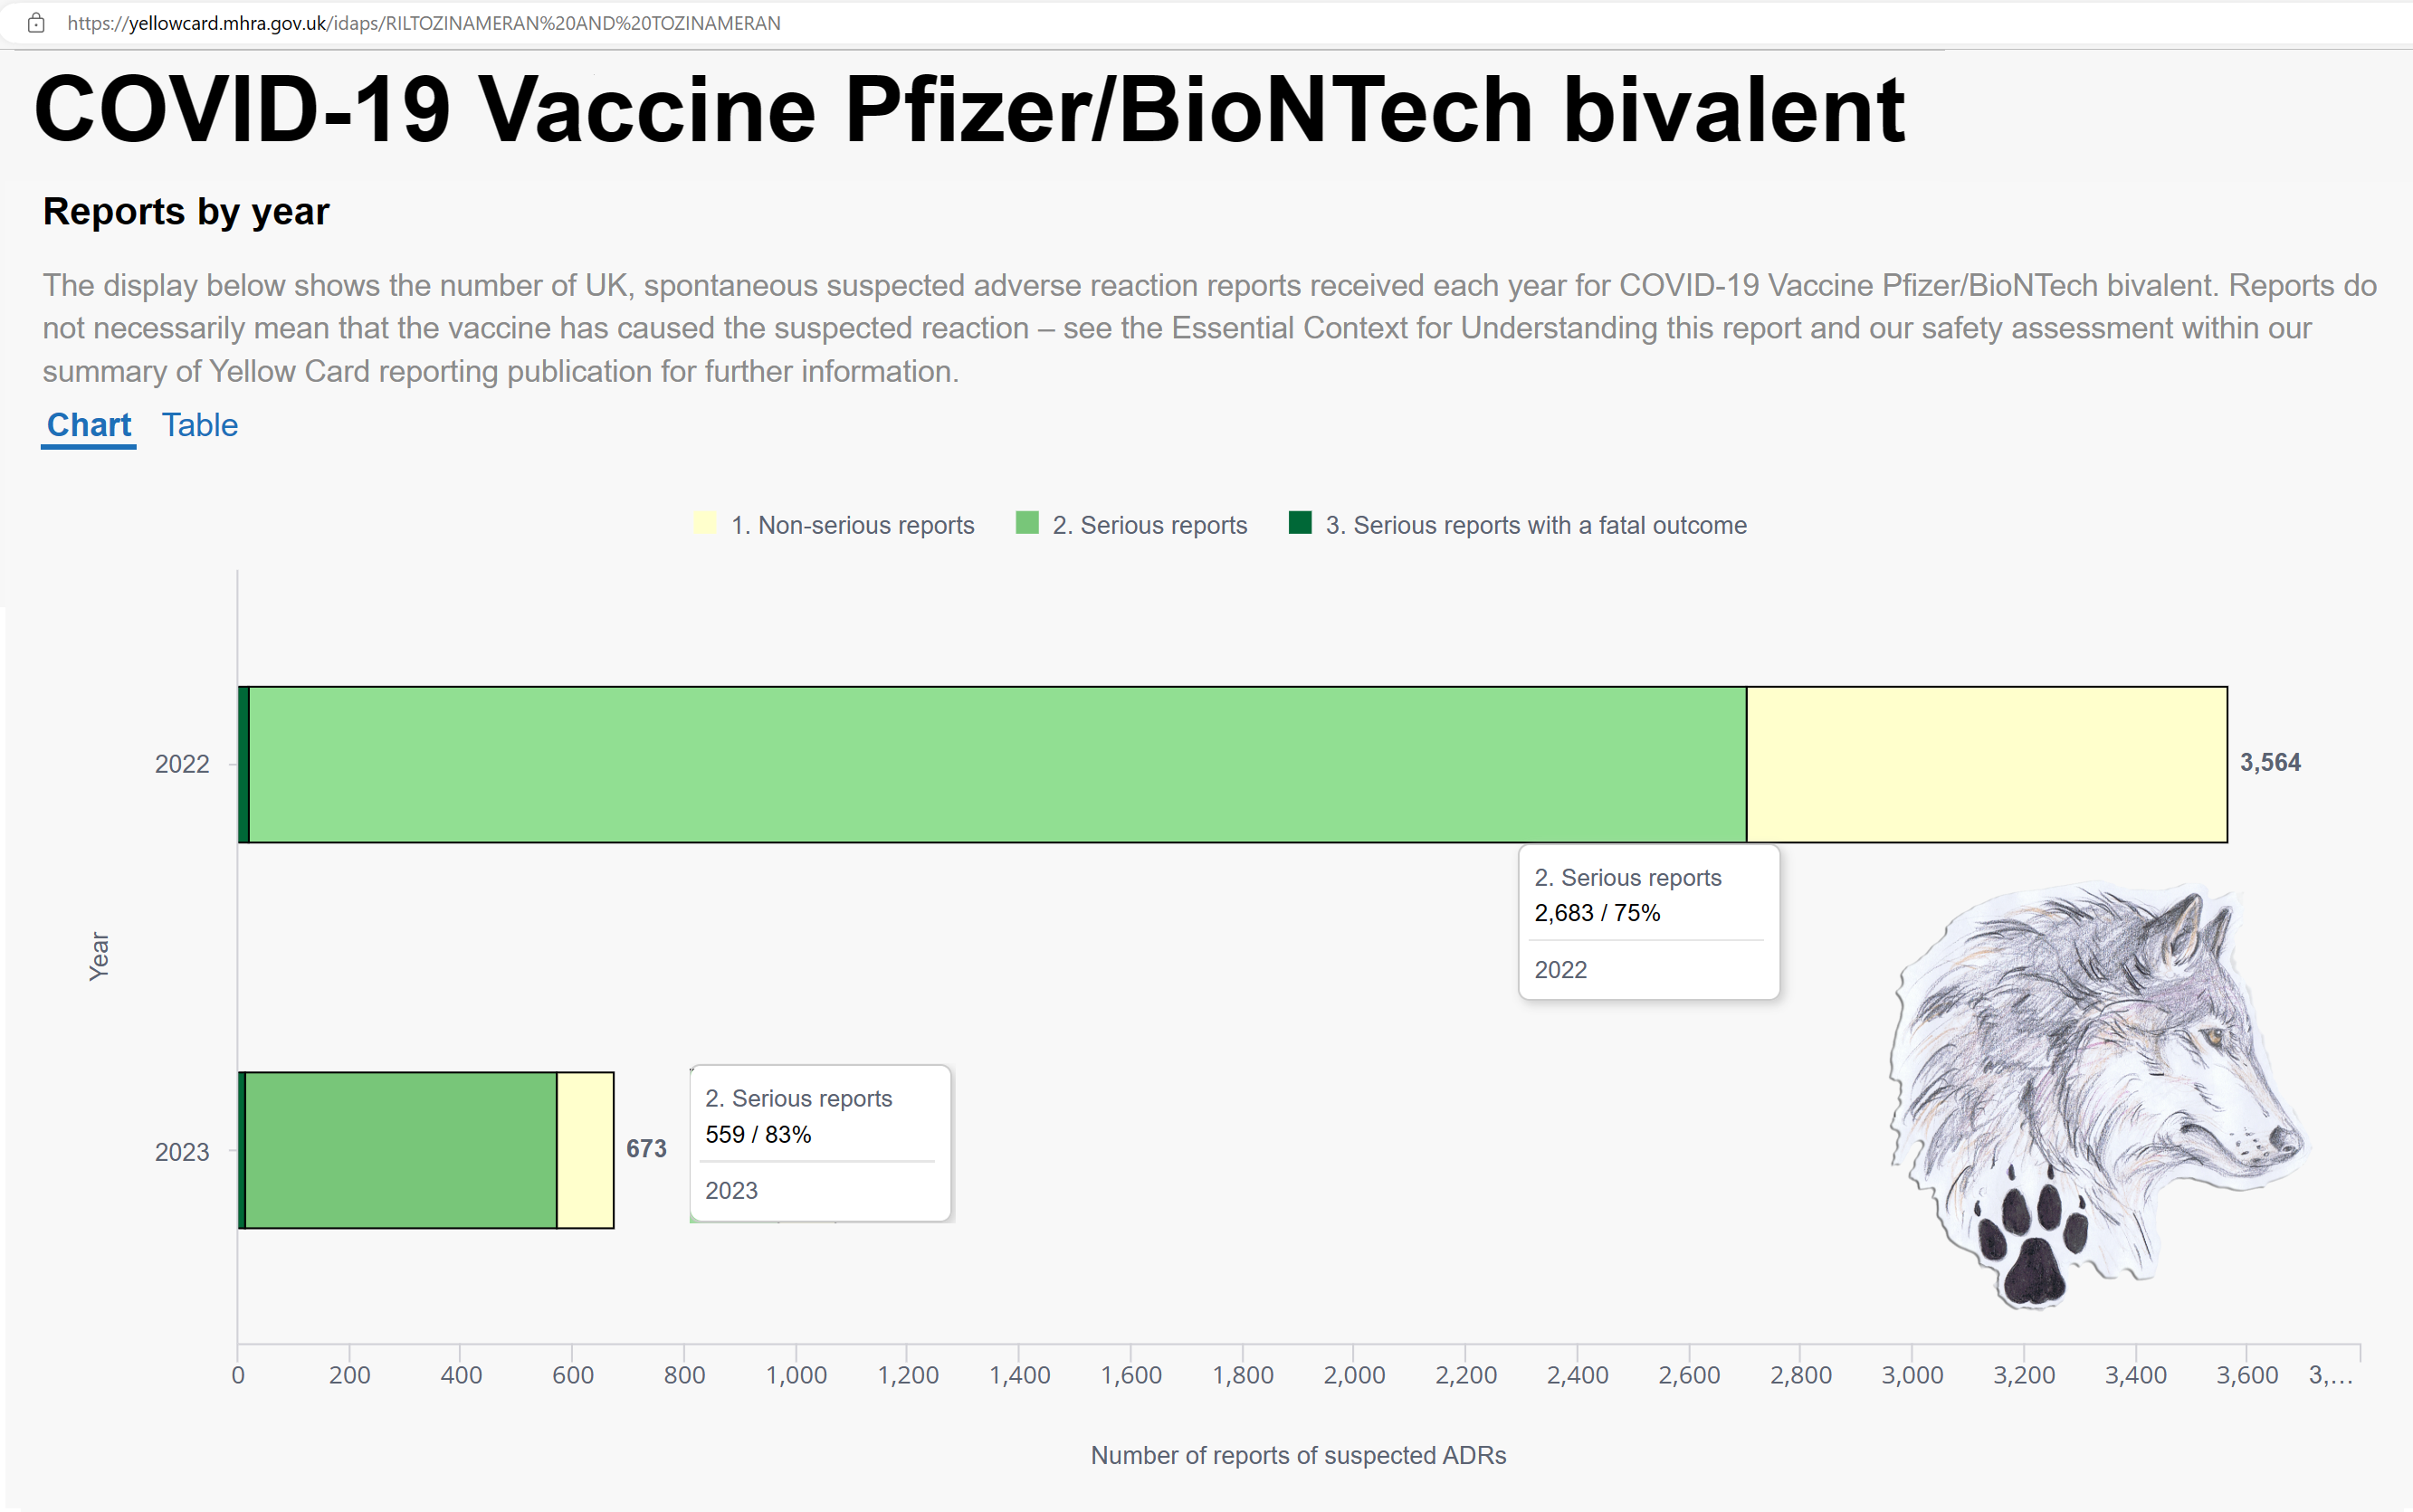
Task: Click the wolf and paw print drawing
Action: 2096,1094
